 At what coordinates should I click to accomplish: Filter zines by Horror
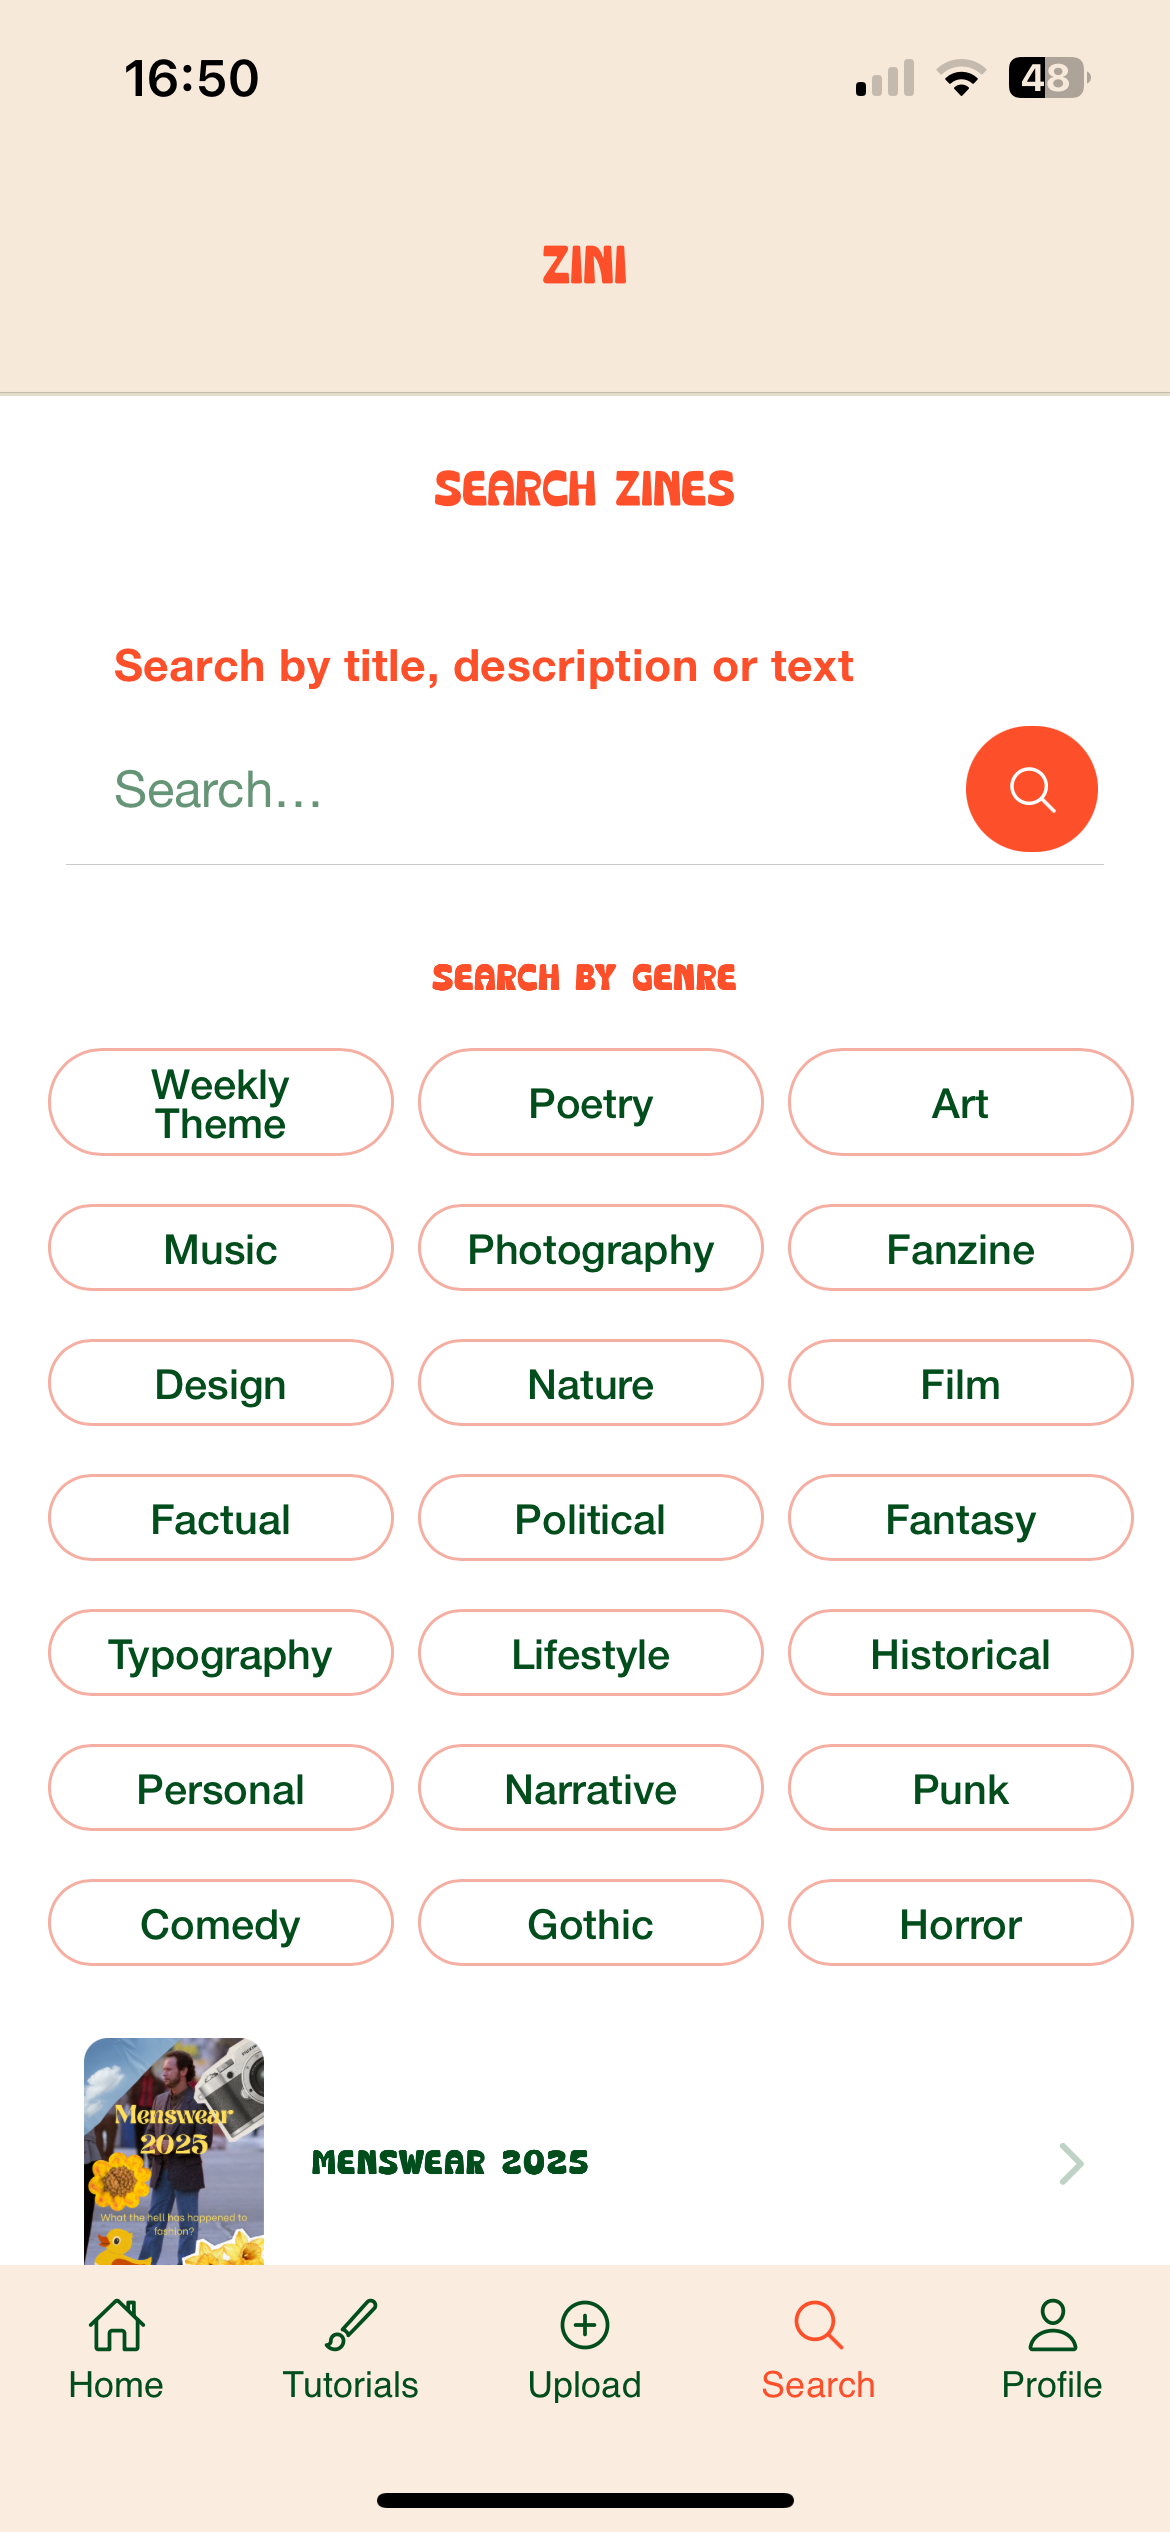[961, 1923]
